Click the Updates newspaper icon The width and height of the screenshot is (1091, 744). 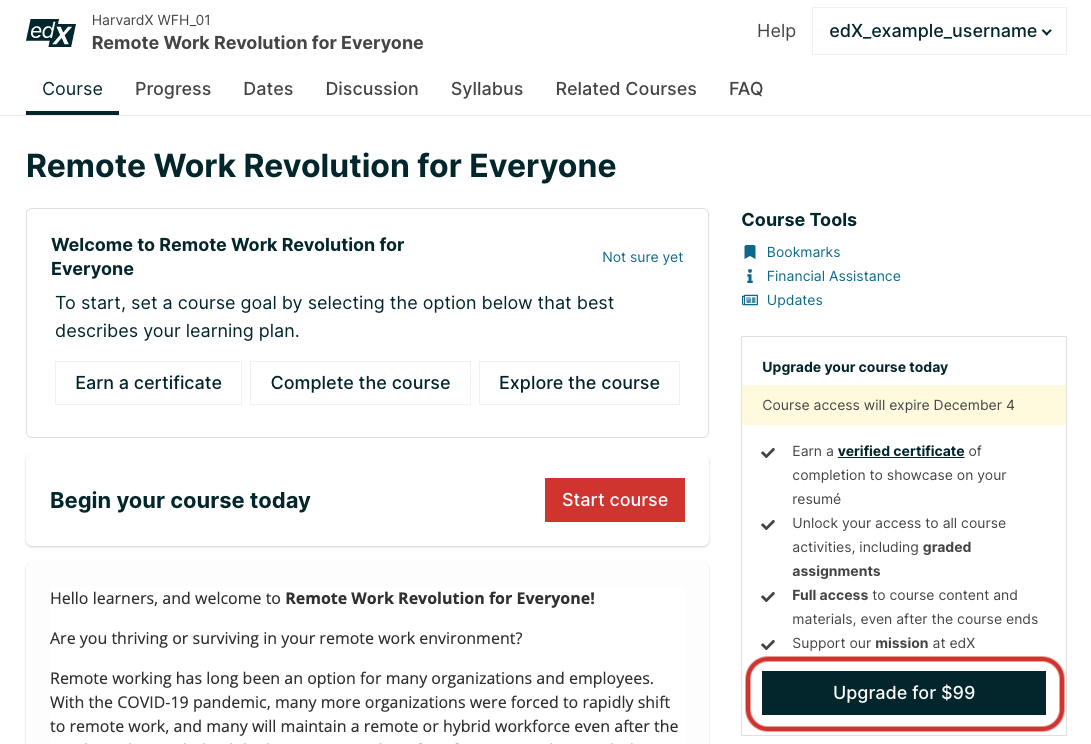[749, 300]
